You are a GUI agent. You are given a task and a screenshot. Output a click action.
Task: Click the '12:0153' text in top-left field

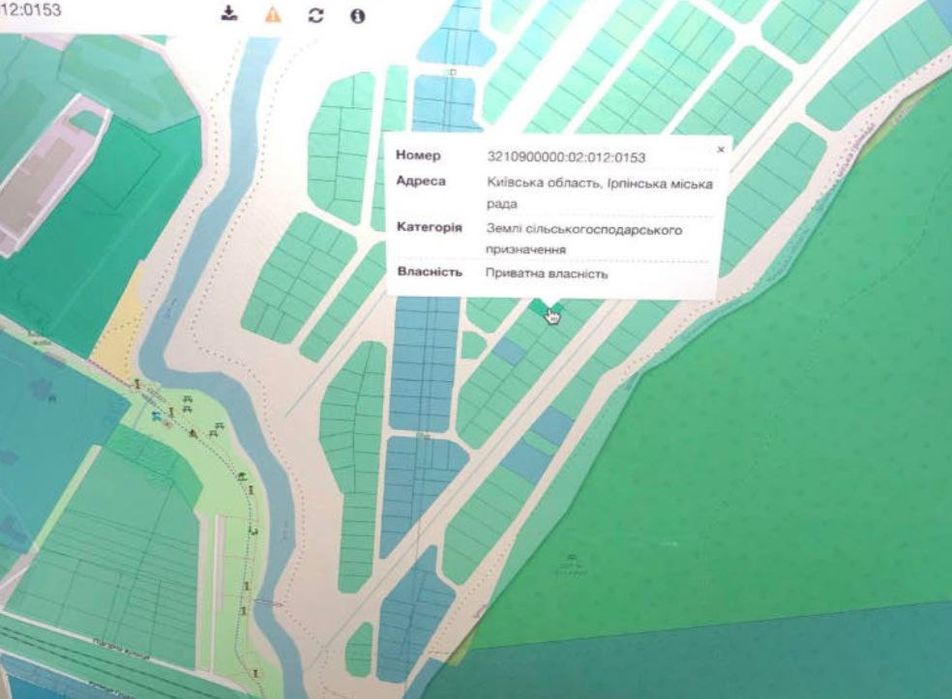coord(30,10)
